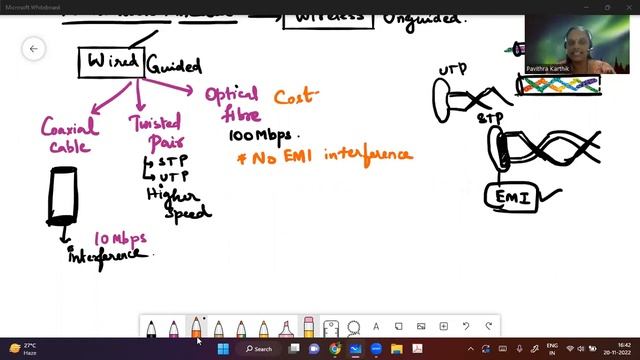Click the volume speaker tray icon
This screenshot has height=360, width=640.
click(581, 349)
